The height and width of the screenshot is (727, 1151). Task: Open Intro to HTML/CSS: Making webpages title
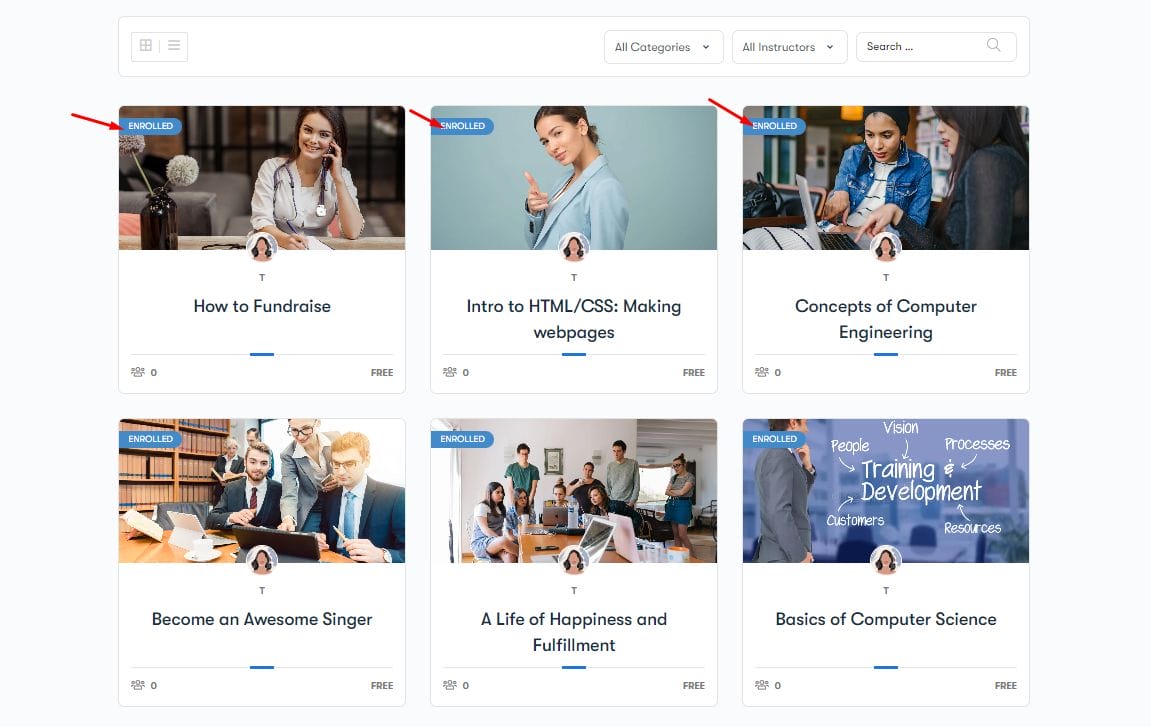[x=574, y=319]
